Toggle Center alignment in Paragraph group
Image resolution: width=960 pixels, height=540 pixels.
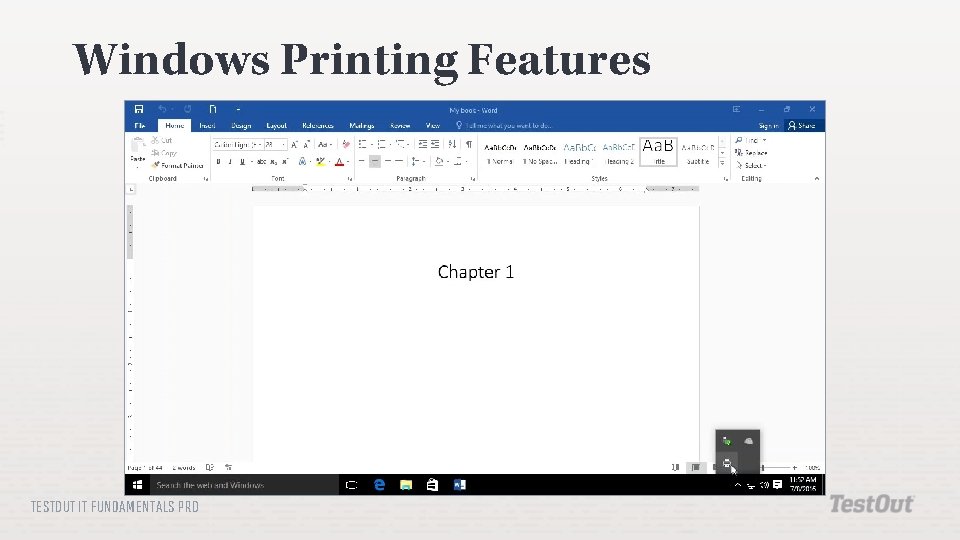point(375,162)
